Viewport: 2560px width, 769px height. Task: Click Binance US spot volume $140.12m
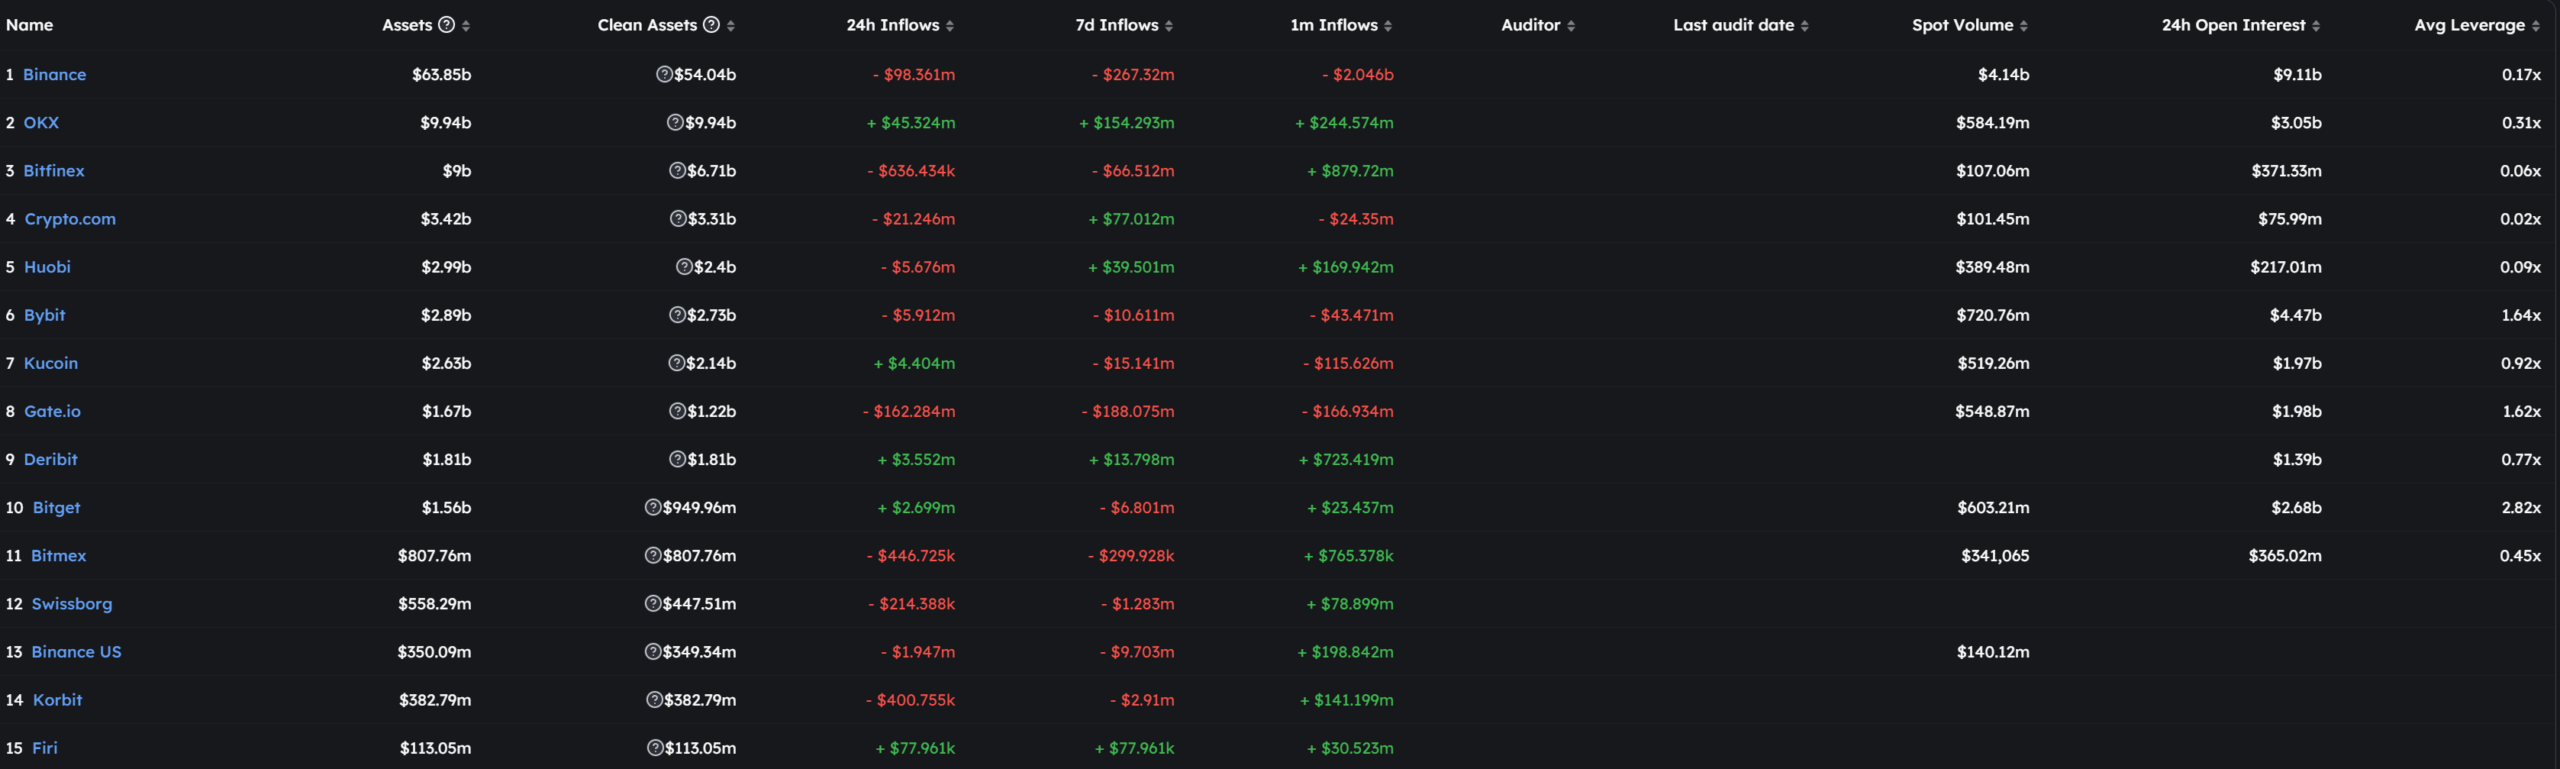click(x=1993, y=652)
